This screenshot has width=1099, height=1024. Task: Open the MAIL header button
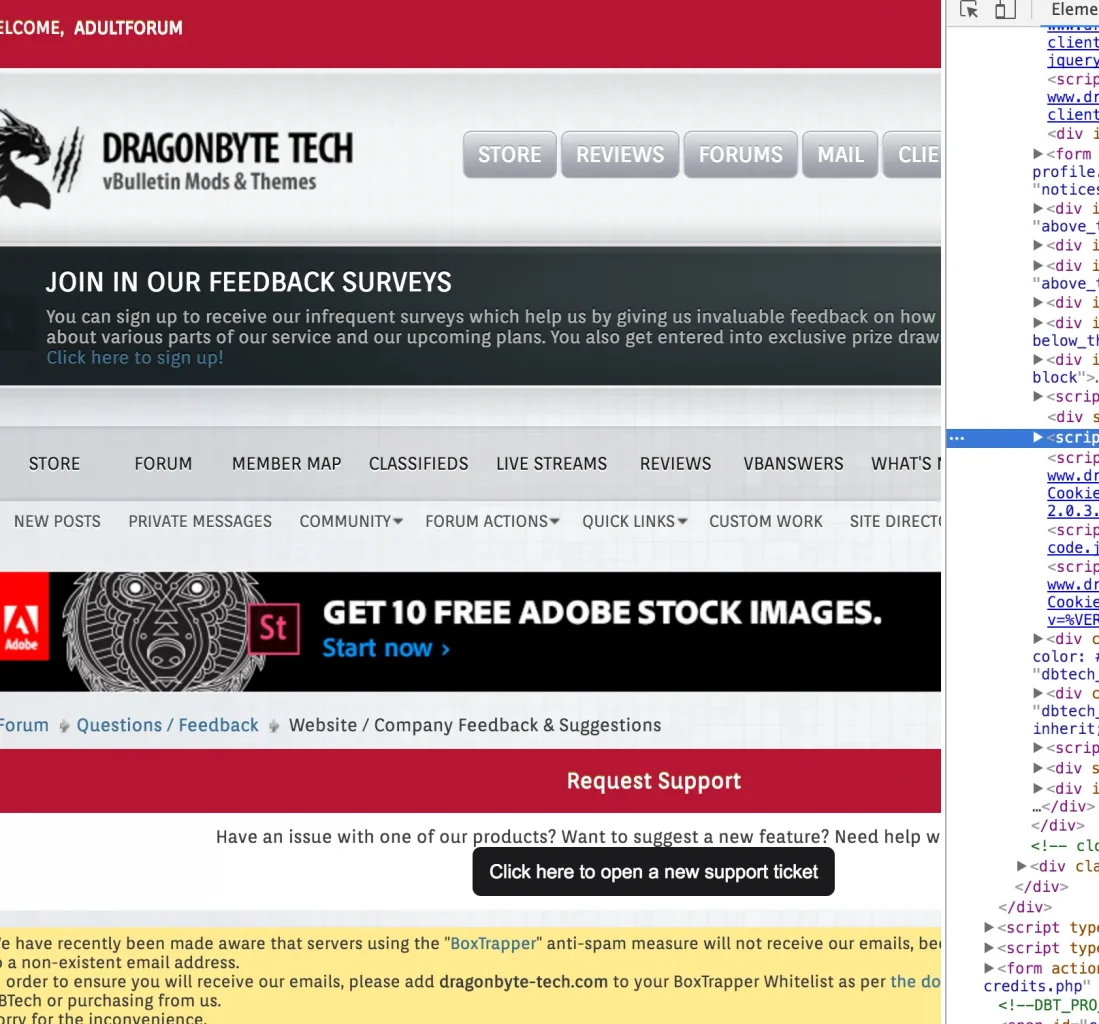[x=840, y=154]
